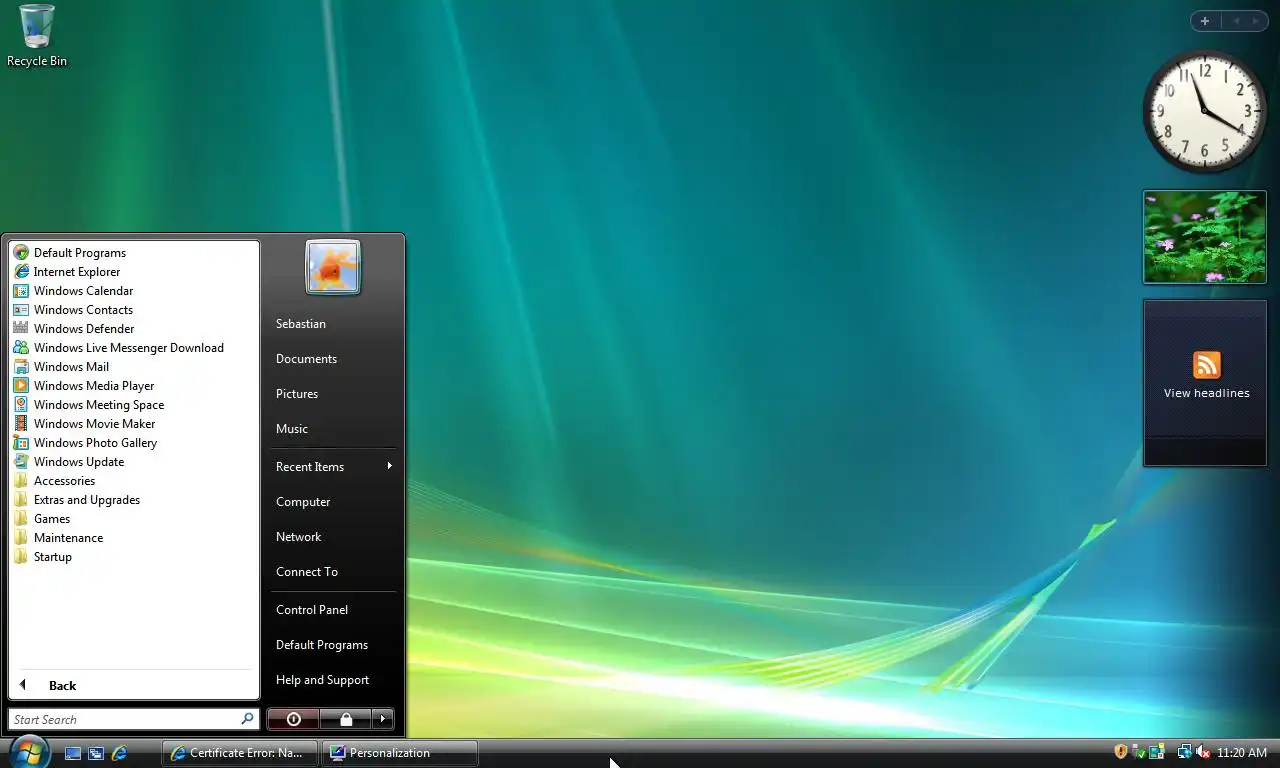Switch to Certificate Error taskbar window
Viewport: 1280px width, 768px height.
click(240, 753)
